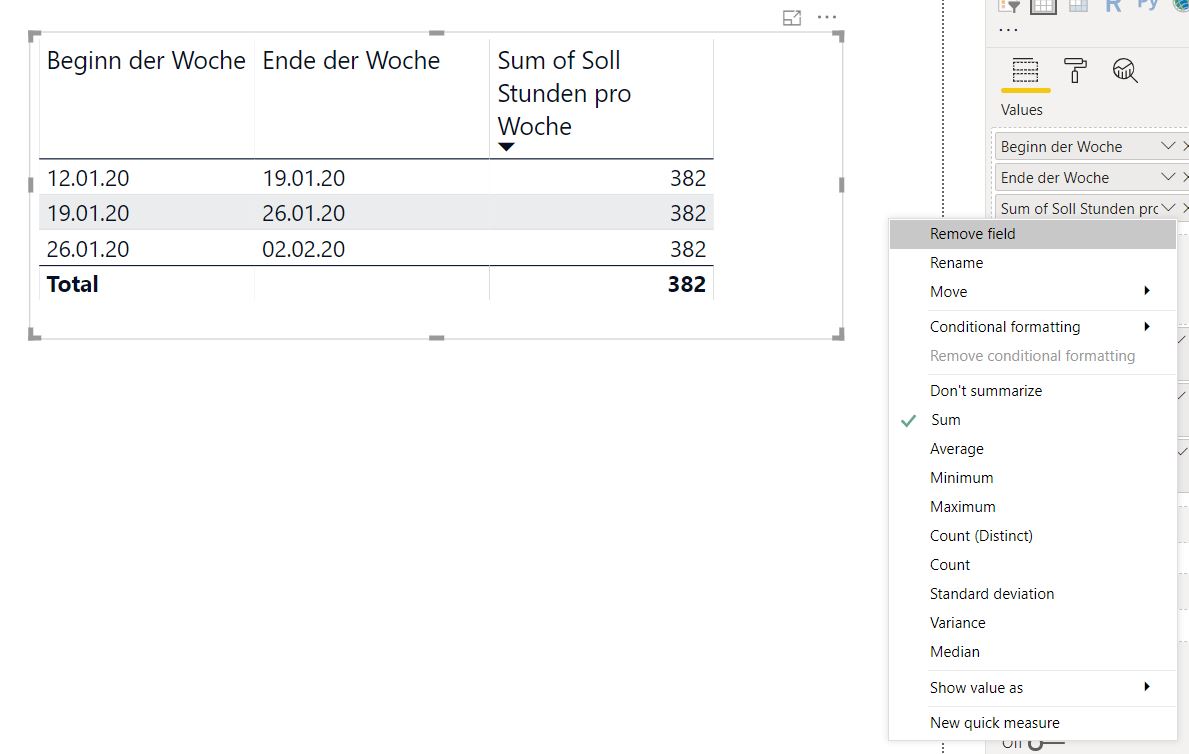Select the checked Sum aggregation
Image resolution: width=1189 pixels, height=754 pixels.
1033,419
